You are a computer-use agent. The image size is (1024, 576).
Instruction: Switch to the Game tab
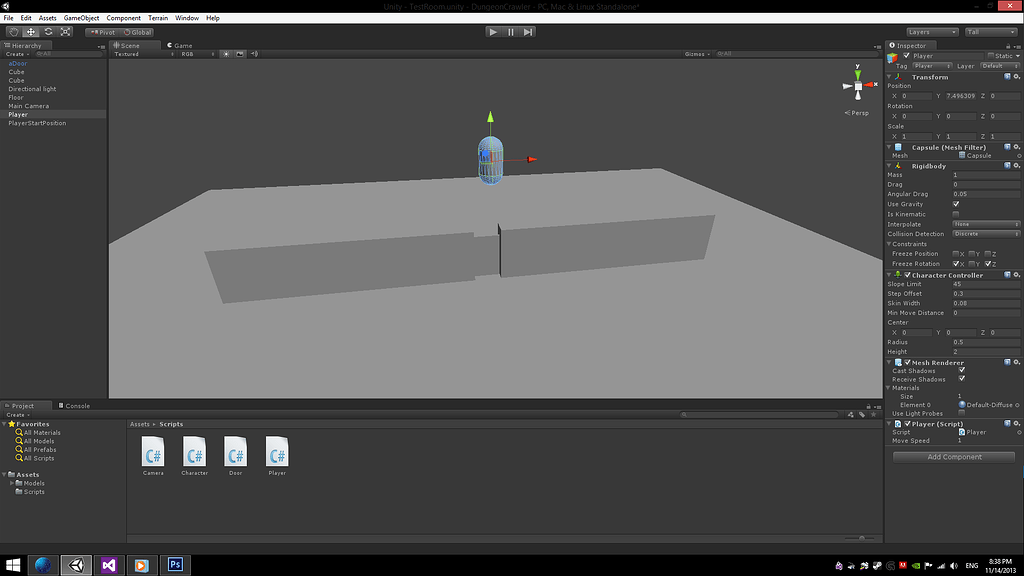point(177,45)
